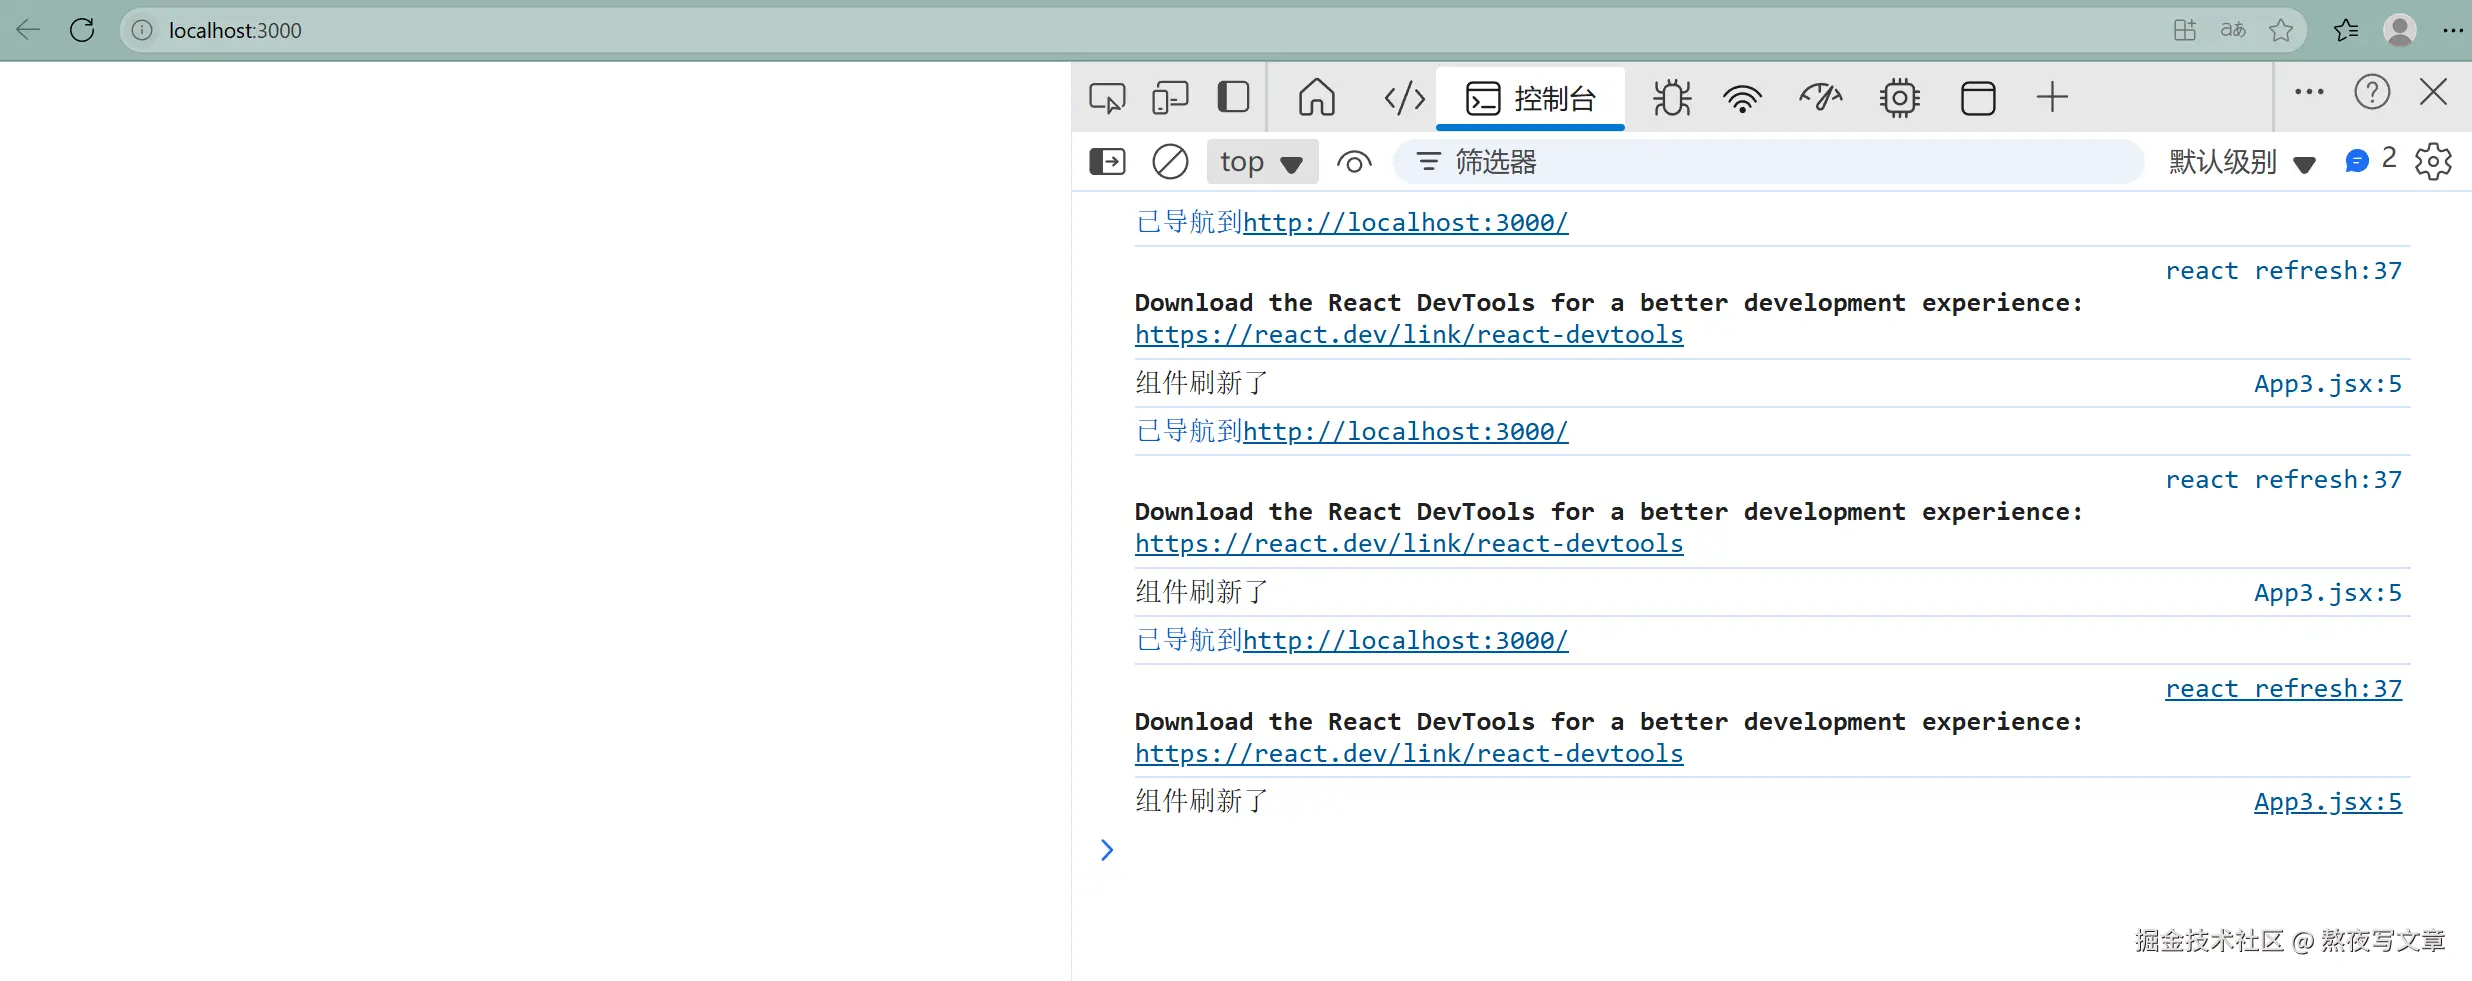
Task: Select the first 组件刷新了 log message
Action: coord(1201,383)
